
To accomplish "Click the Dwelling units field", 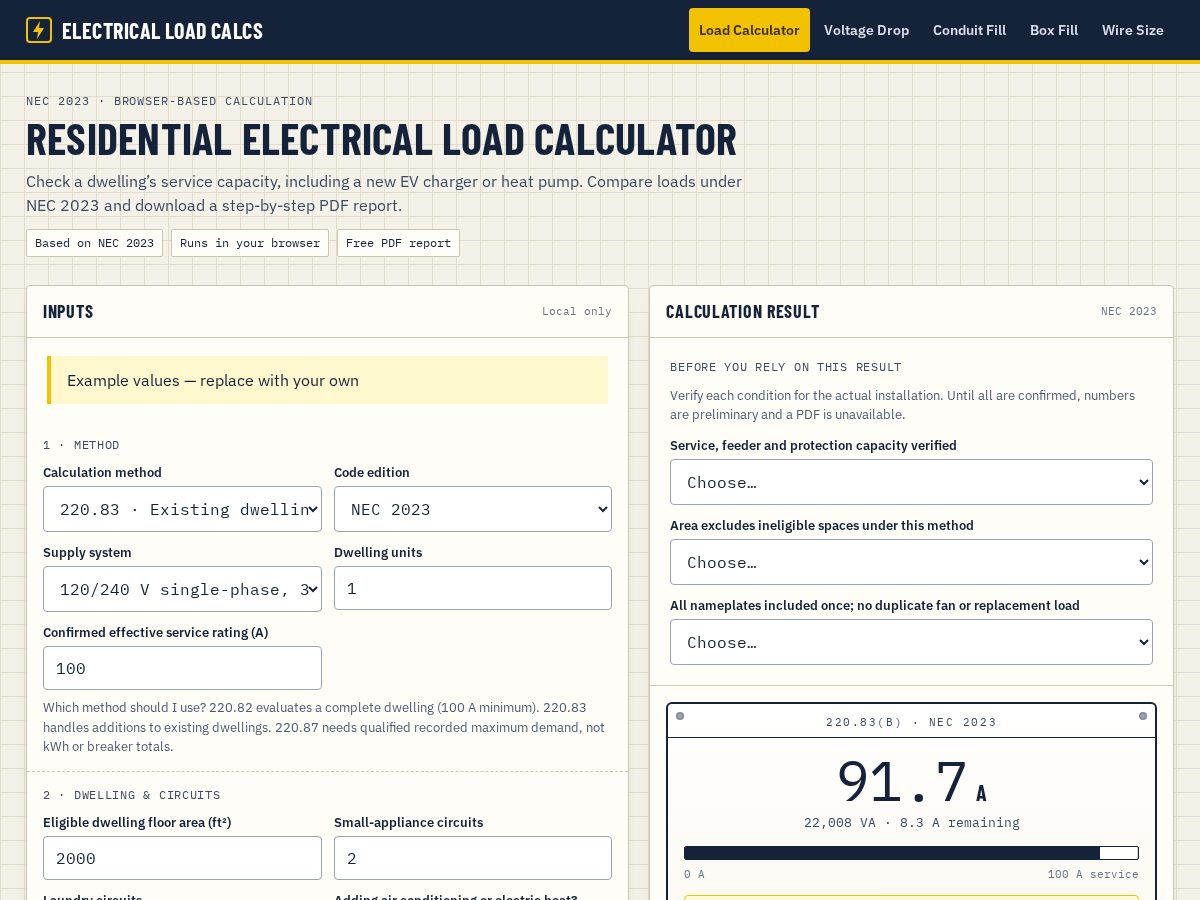I will [473, 588].
